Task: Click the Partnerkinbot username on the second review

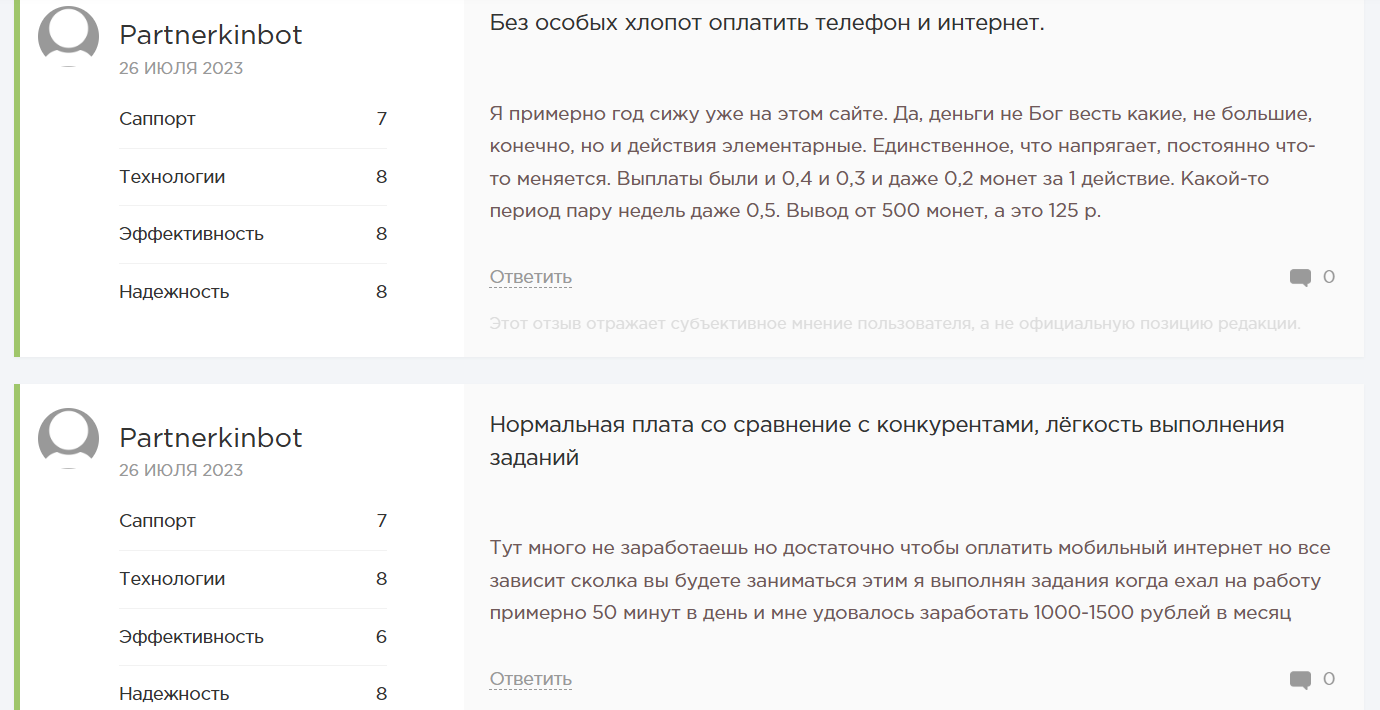Action: (211, 437)
